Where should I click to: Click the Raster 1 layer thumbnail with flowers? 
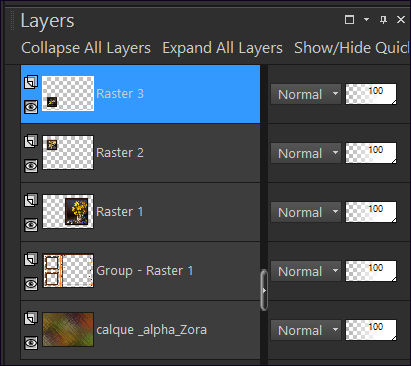pos(68,212)
